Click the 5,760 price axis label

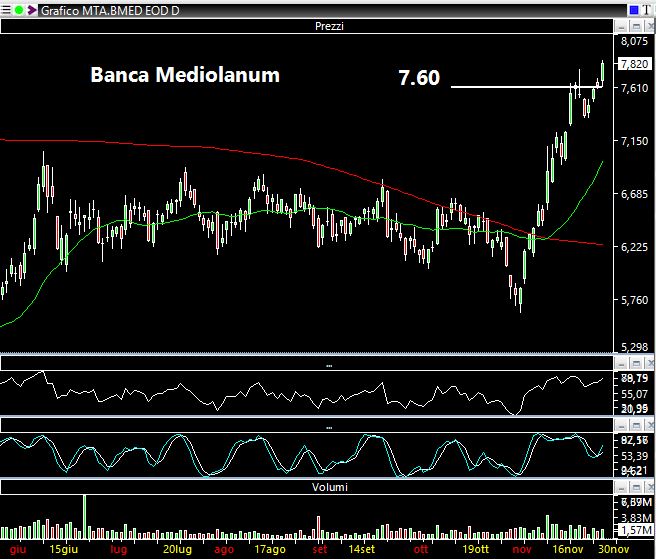pyautogui.click(x=634, y=300)
